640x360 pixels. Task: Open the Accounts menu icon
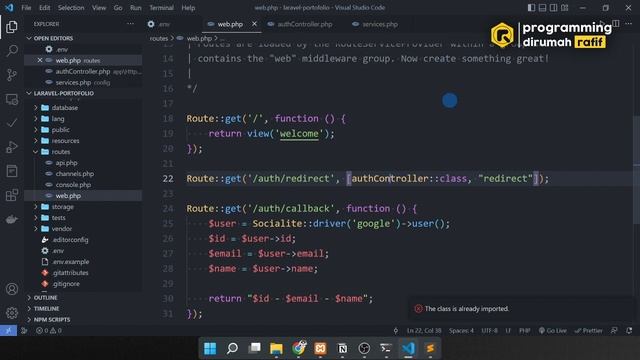tap(12, 289)
